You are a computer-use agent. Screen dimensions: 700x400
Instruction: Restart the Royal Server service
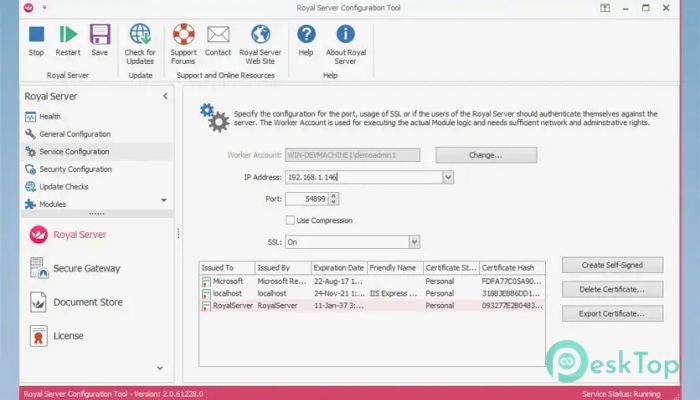(68, 41)
